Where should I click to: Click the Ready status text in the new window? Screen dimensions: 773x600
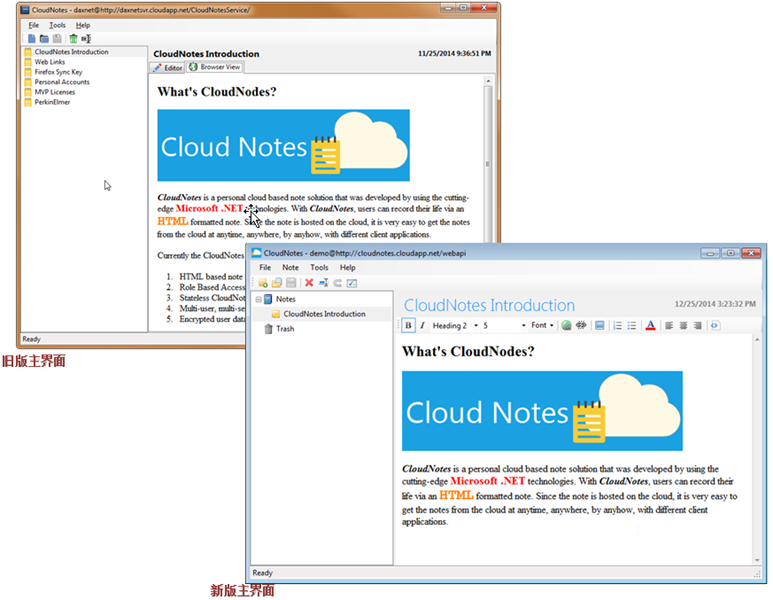coord(262,573)
